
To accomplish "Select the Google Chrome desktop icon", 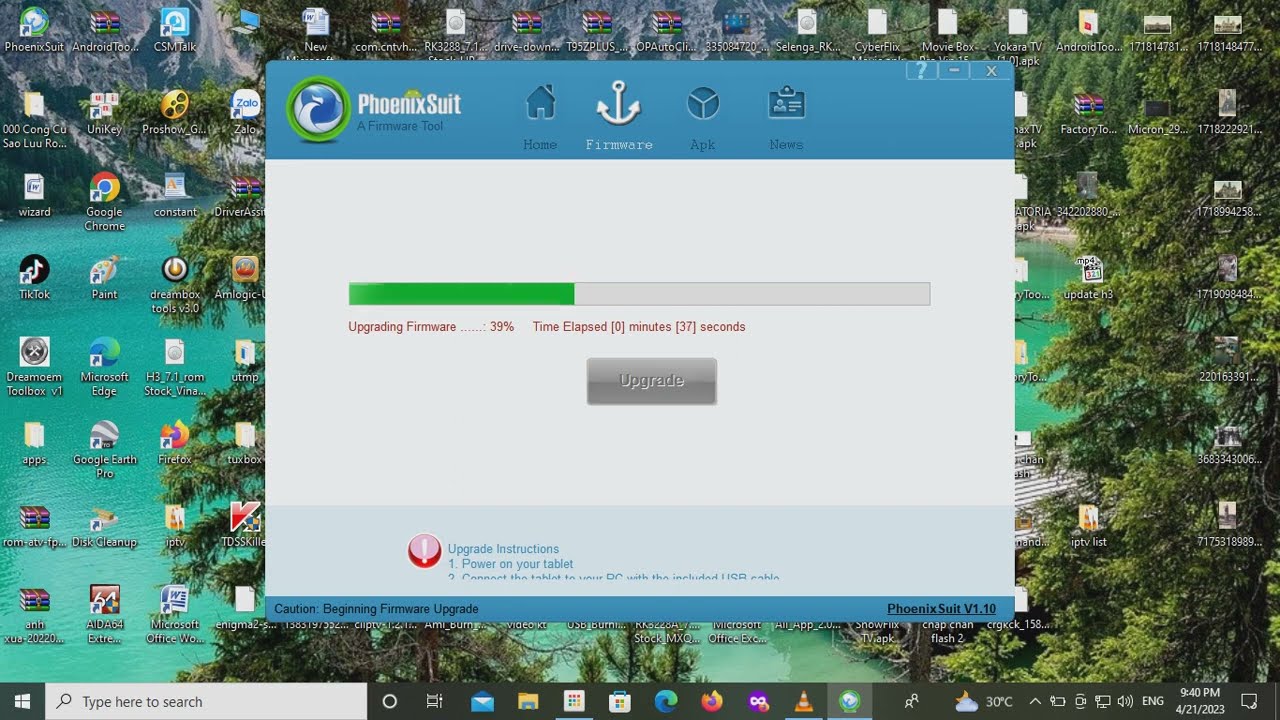I will click(x=104, y=201).
